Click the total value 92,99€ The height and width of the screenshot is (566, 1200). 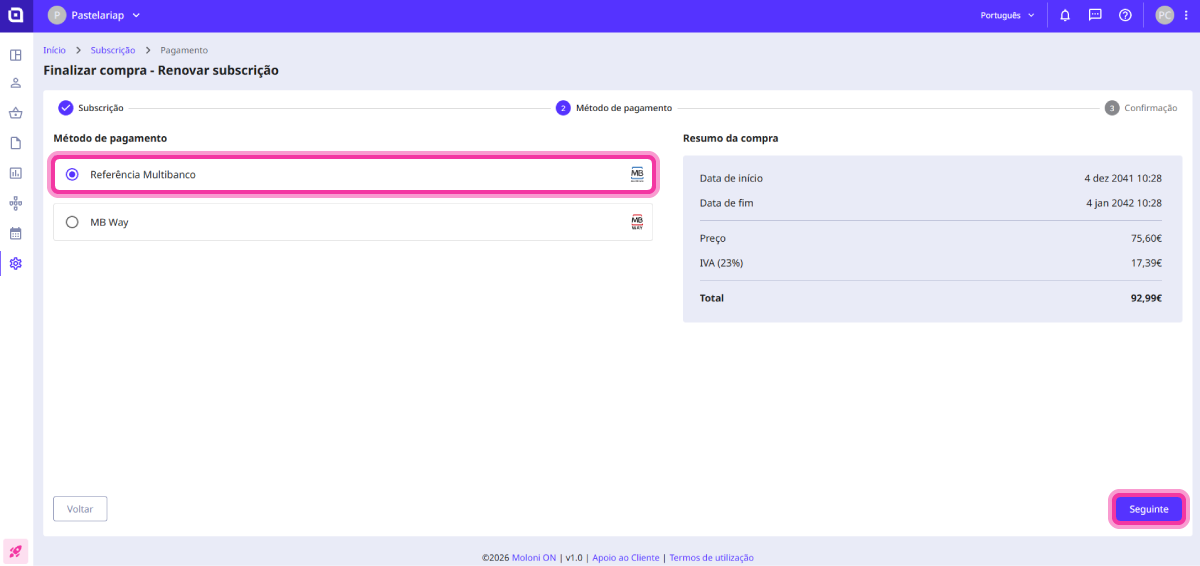(1146, 298)
